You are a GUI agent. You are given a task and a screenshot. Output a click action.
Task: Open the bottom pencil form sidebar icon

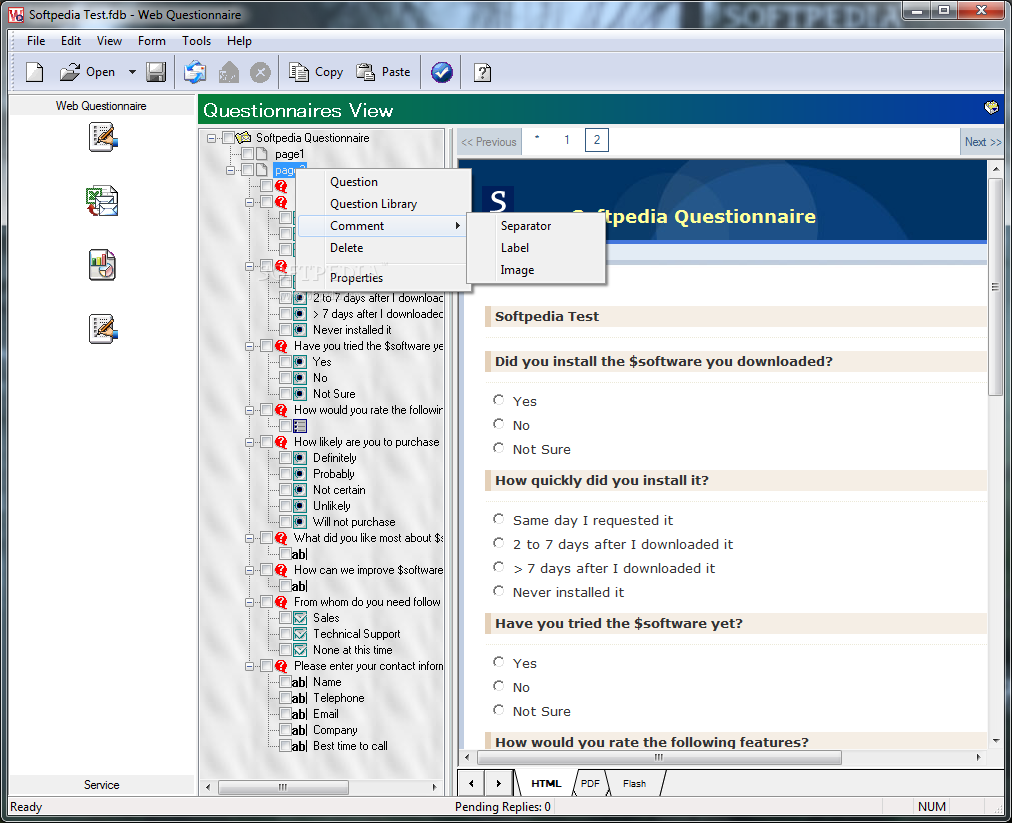(103, 329)
